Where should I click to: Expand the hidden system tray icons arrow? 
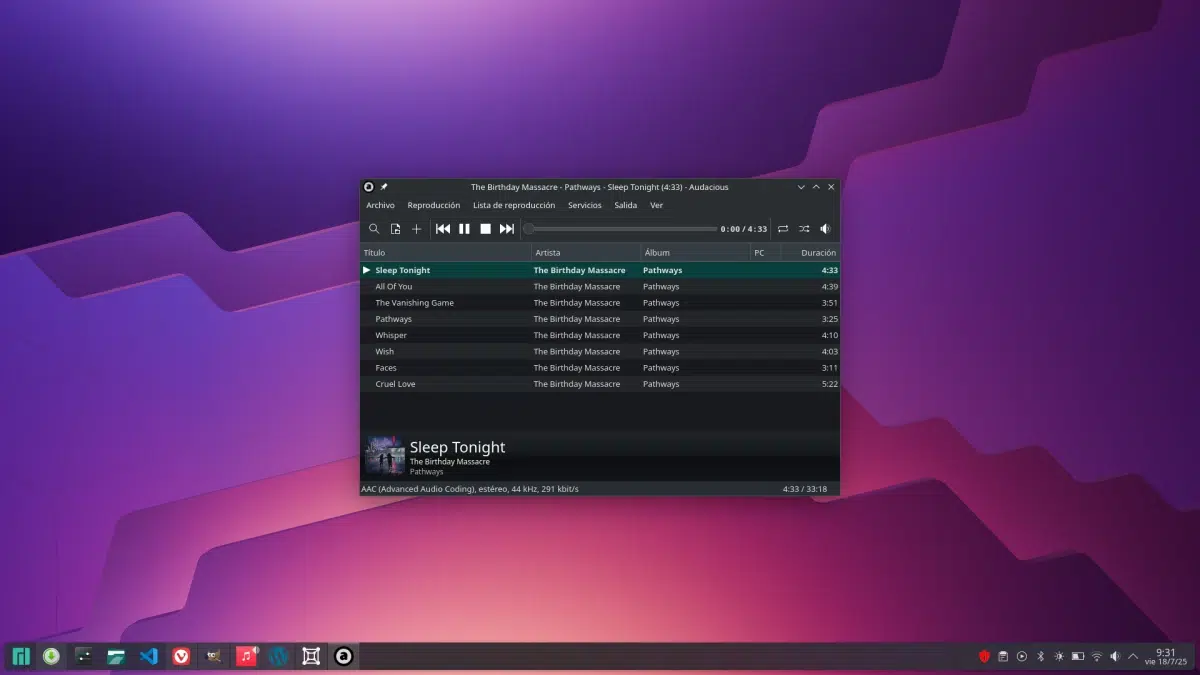point(1133,657)
